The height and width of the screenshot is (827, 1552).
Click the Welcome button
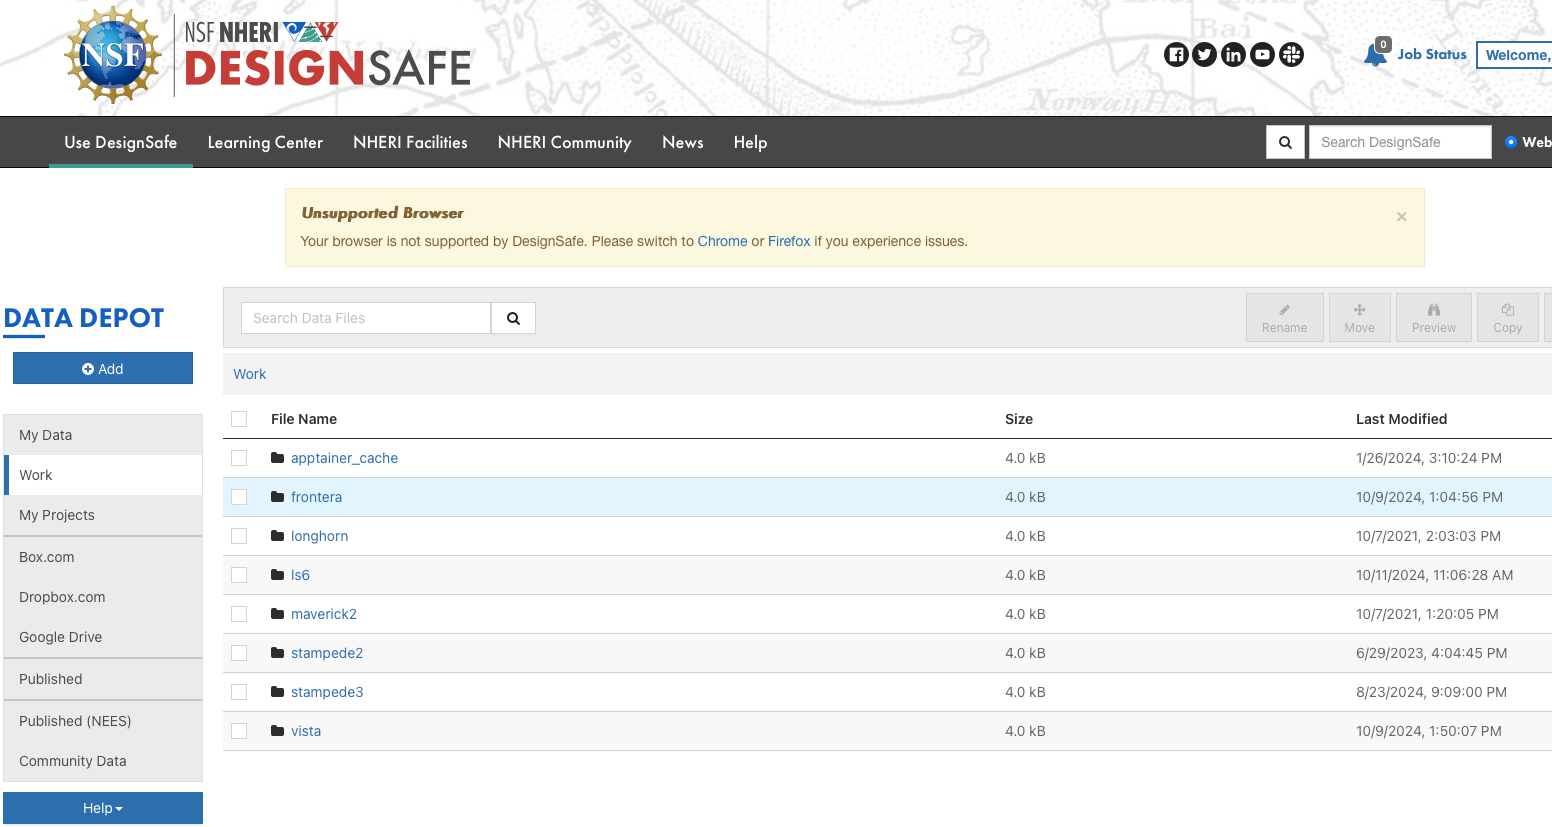pos(1515,55)
